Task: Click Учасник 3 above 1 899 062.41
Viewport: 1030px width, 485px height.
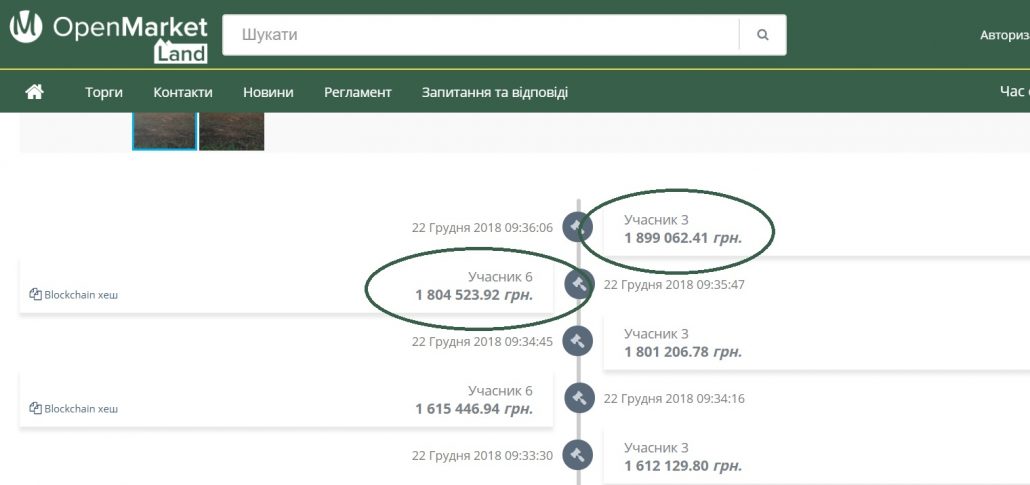Action: (656, 220)
